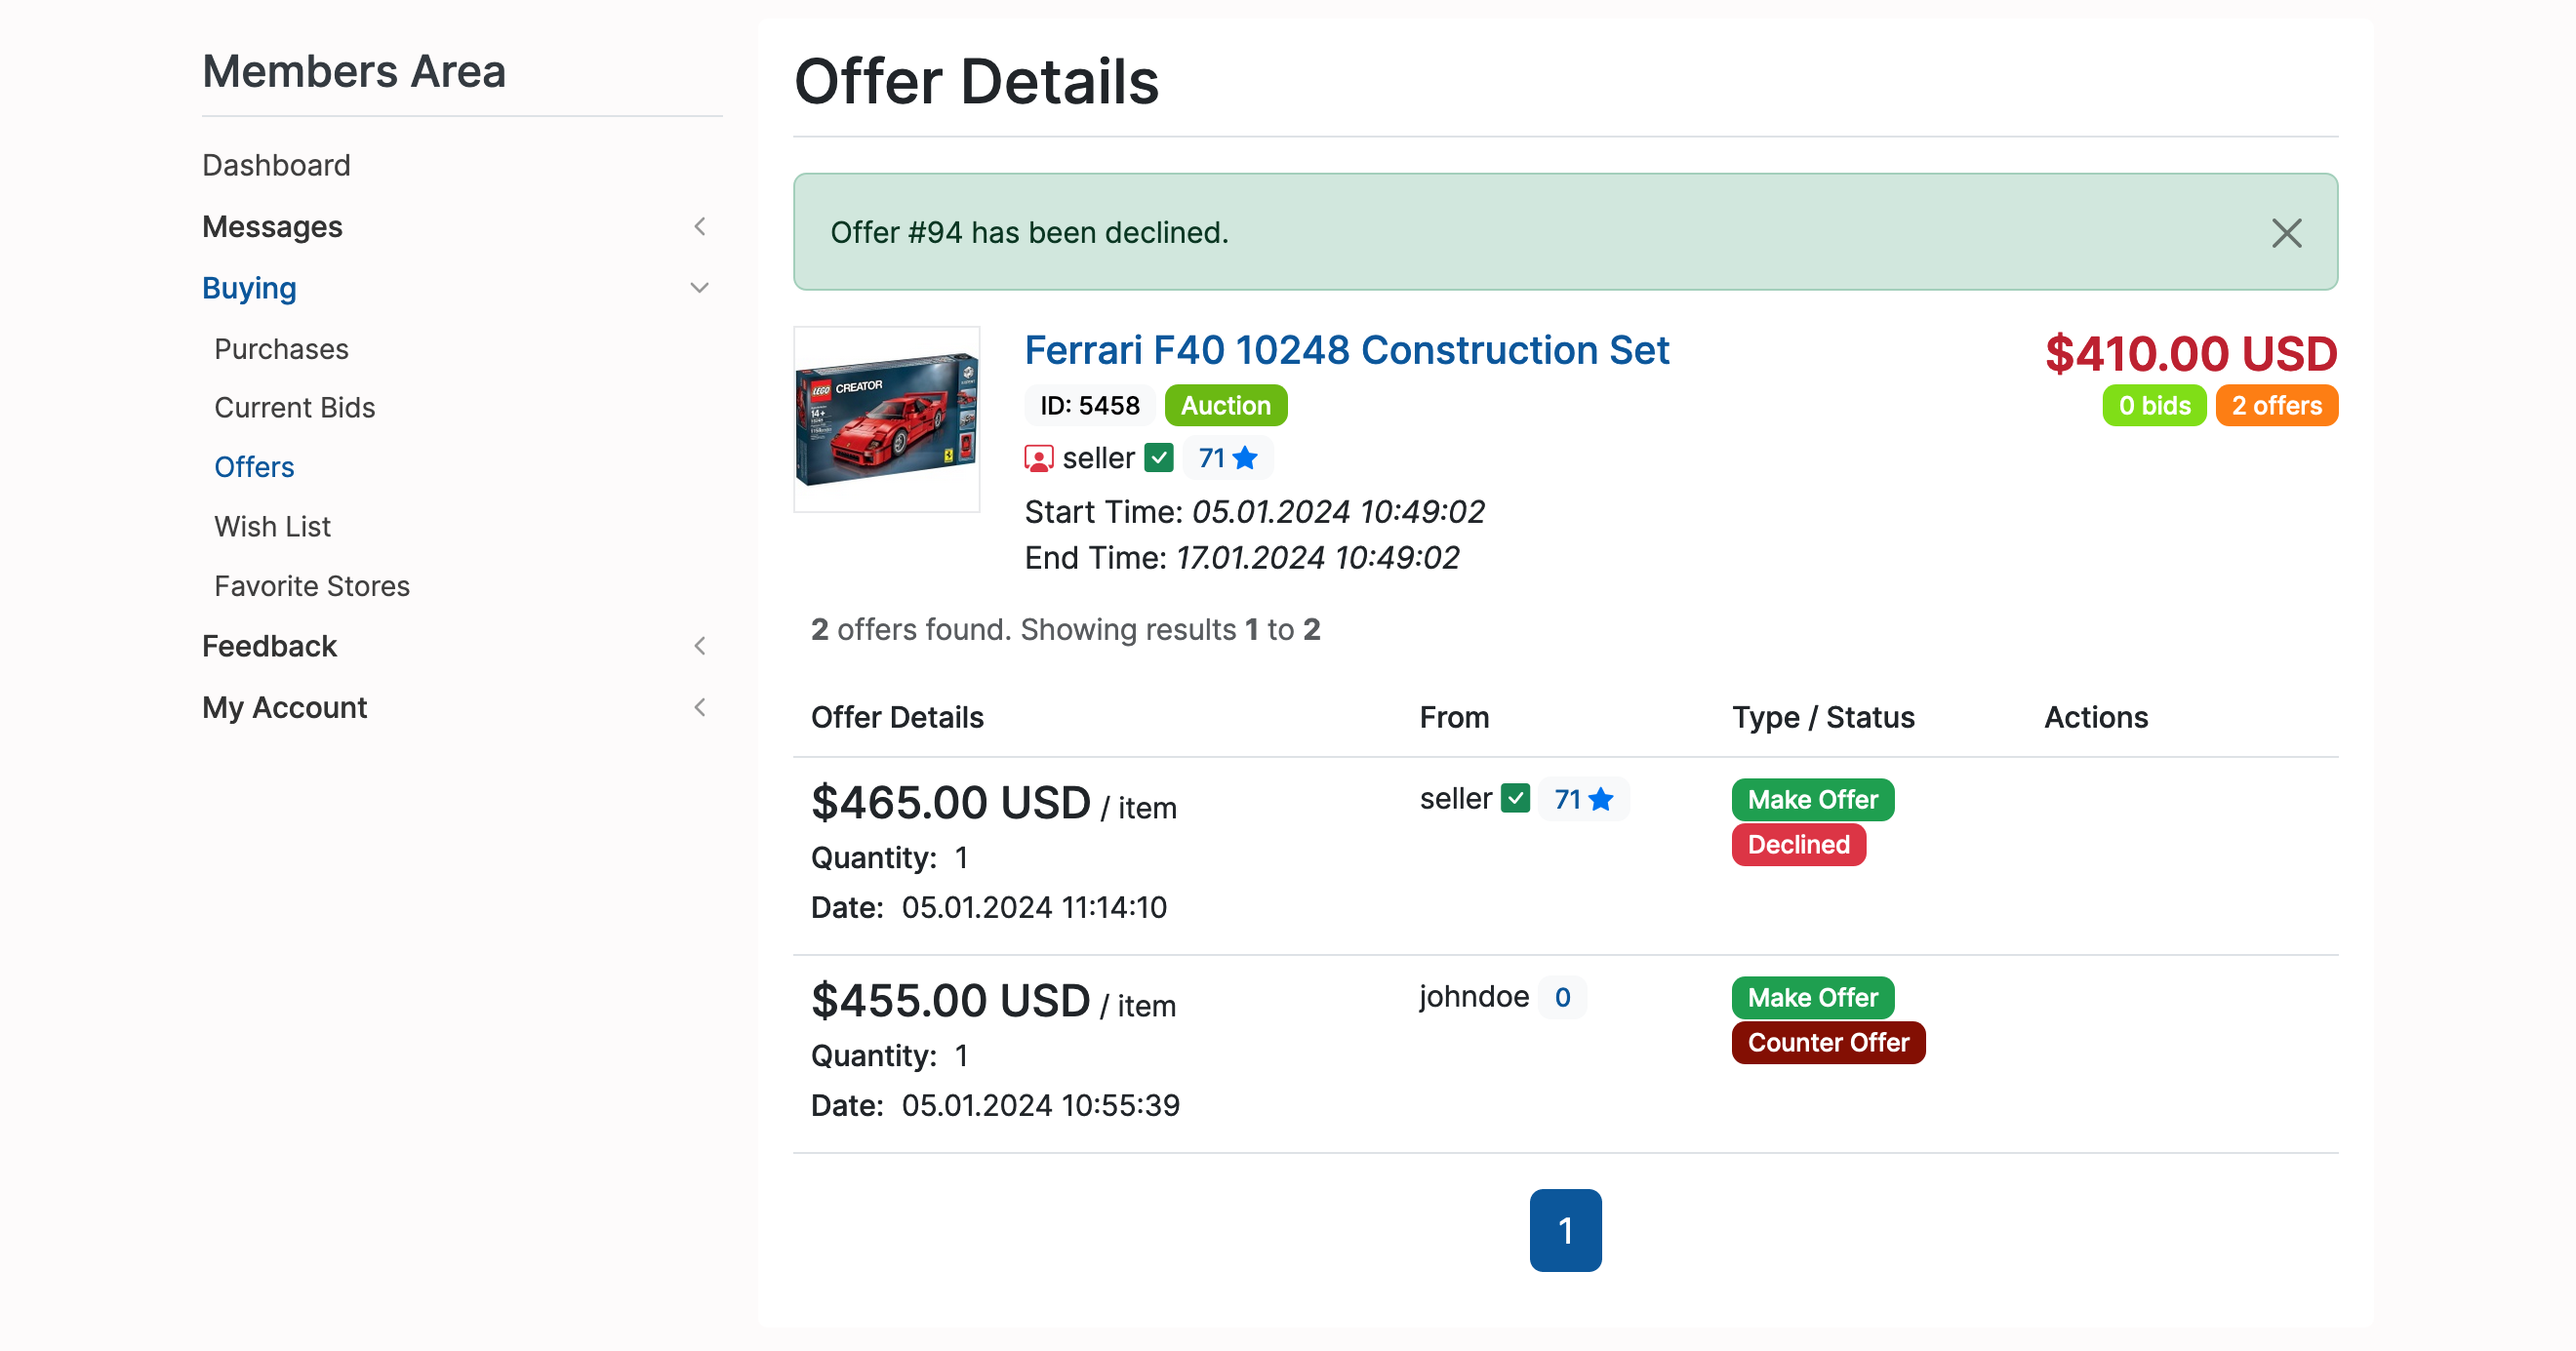Click the 71 star rating in offers table
The image size is (2576, 1351).
(1583, 799)
